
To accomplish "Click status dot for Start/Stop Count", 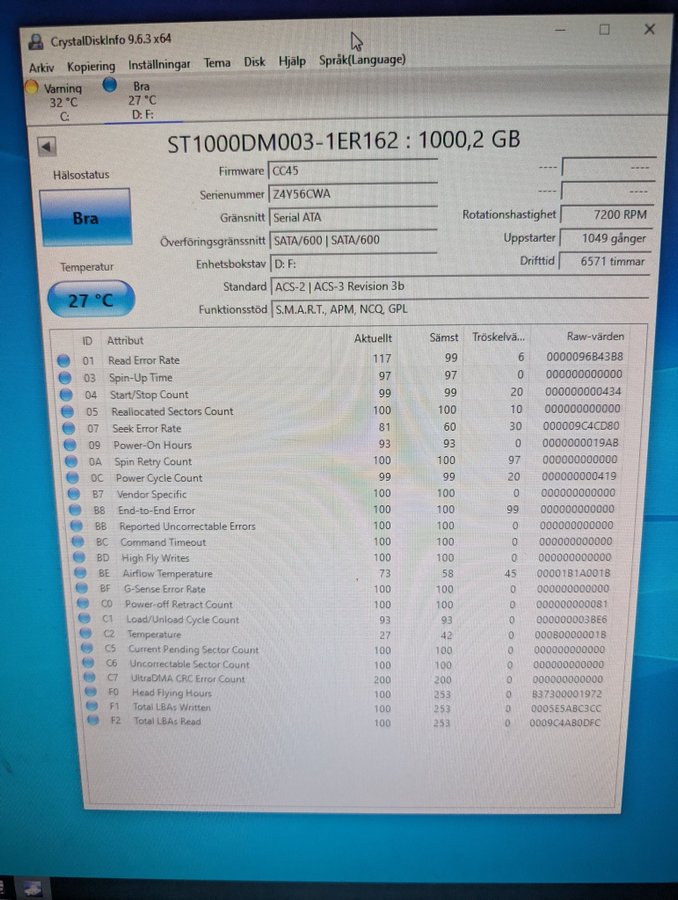I will click(66, 395).
